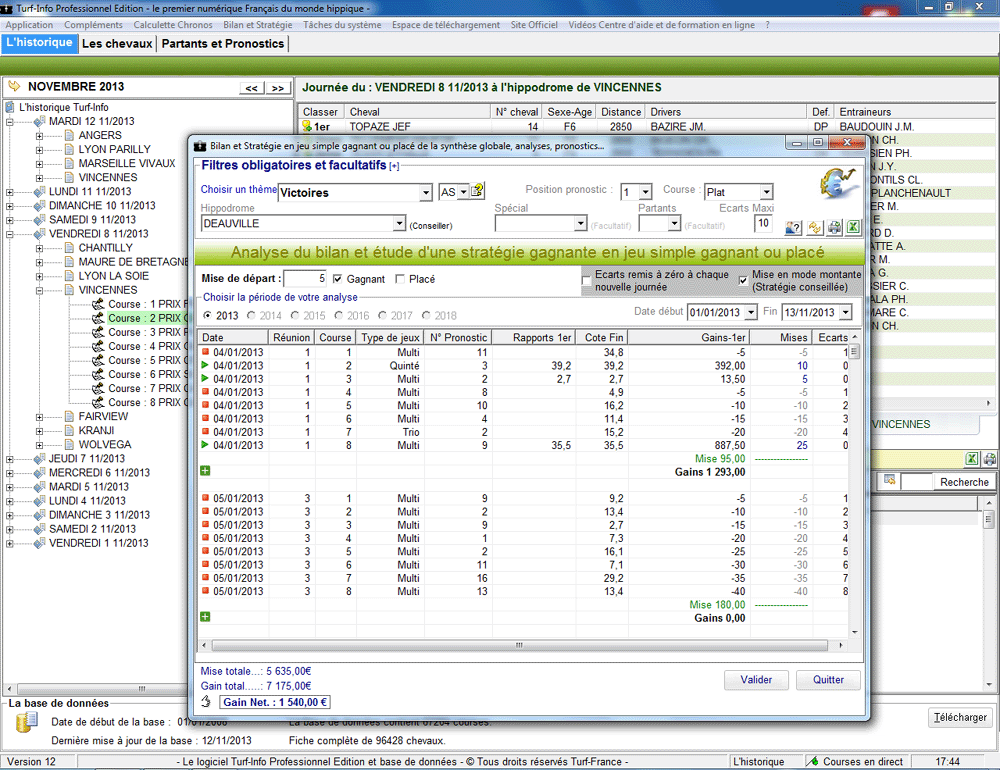
Task: Select Course : 1 PRIX horse icon in tree
Action: tap(98, 304)
